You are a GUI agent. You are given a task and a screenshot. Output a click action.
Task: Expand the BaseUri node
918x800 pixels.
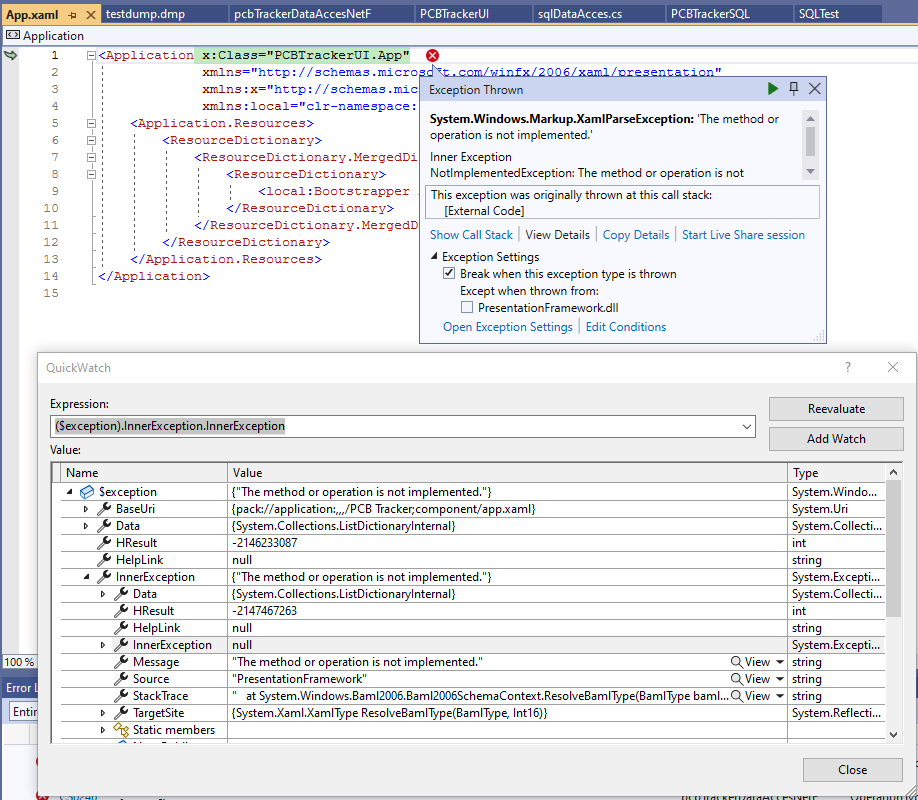87,509
